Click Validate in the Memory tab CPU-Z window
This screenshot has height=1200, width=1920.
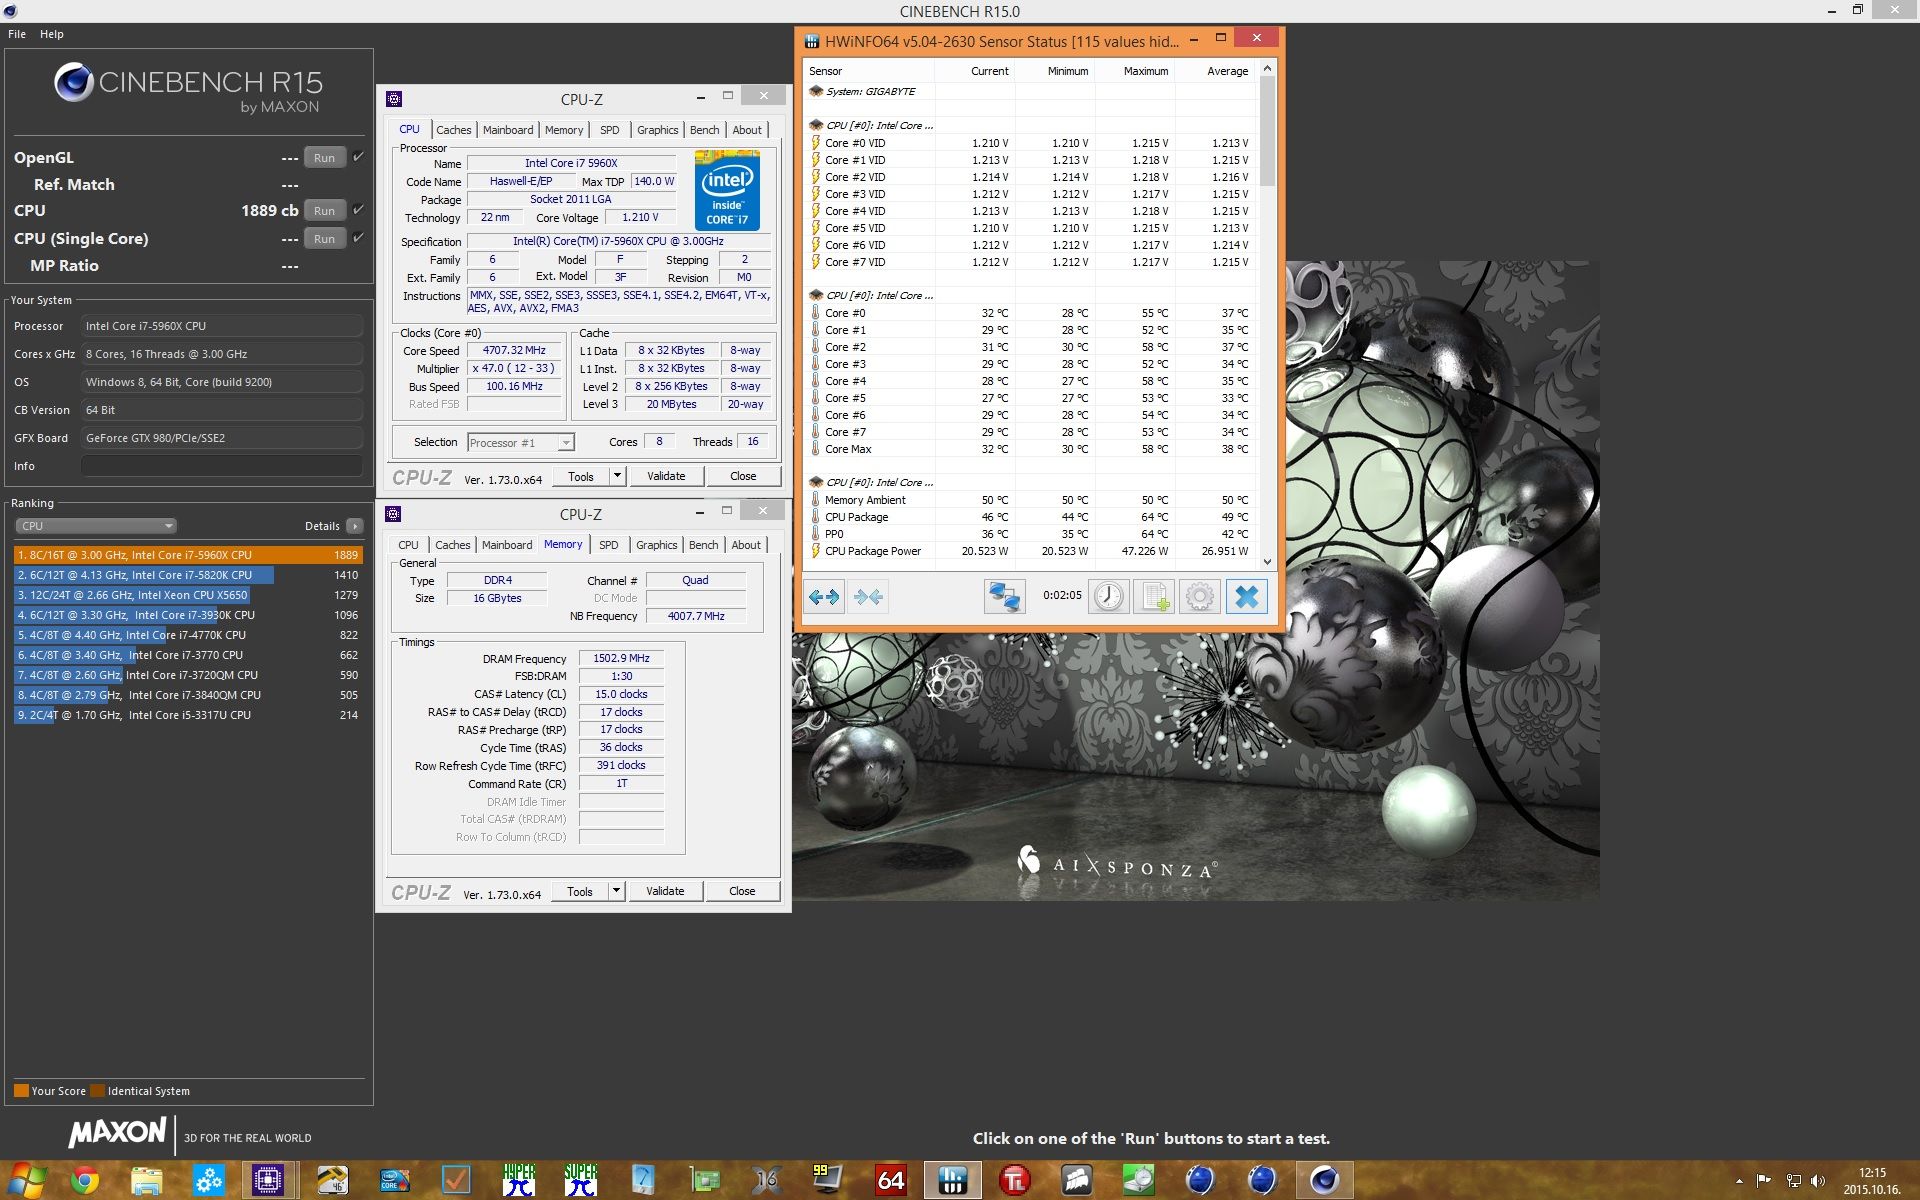tap(665, 891)
